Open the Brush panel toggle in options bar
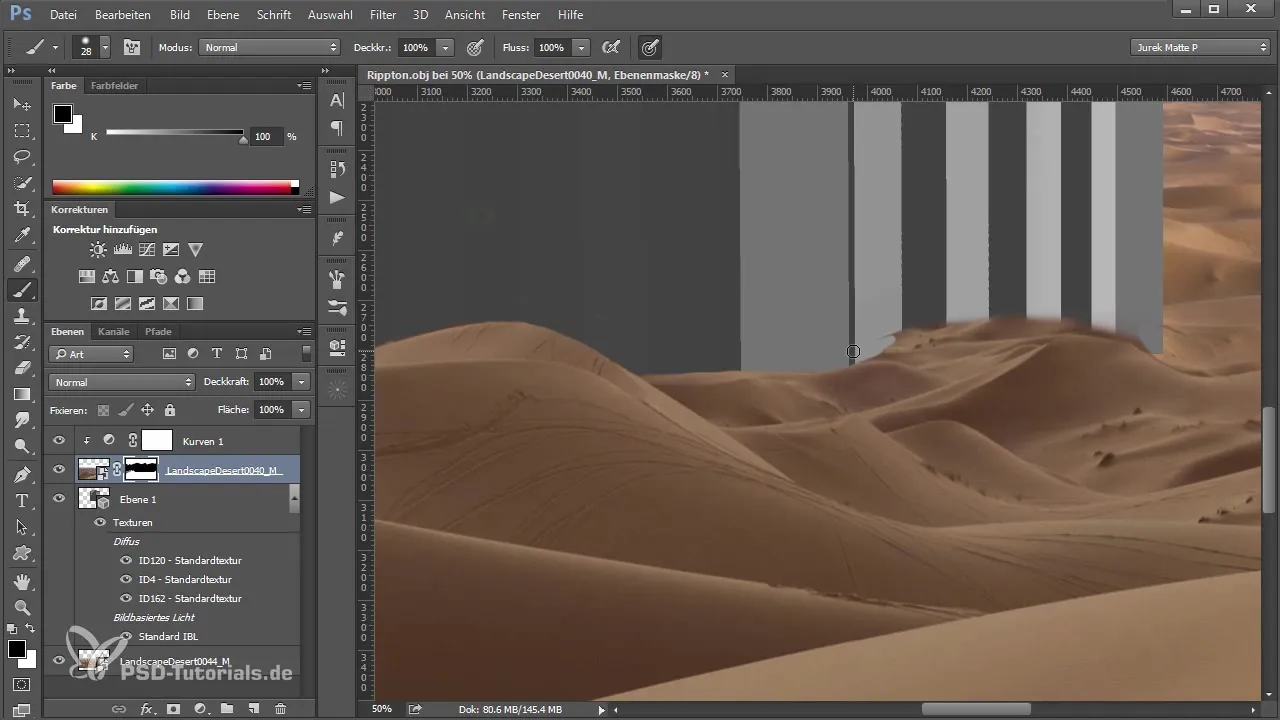 (x=131, y=47)
